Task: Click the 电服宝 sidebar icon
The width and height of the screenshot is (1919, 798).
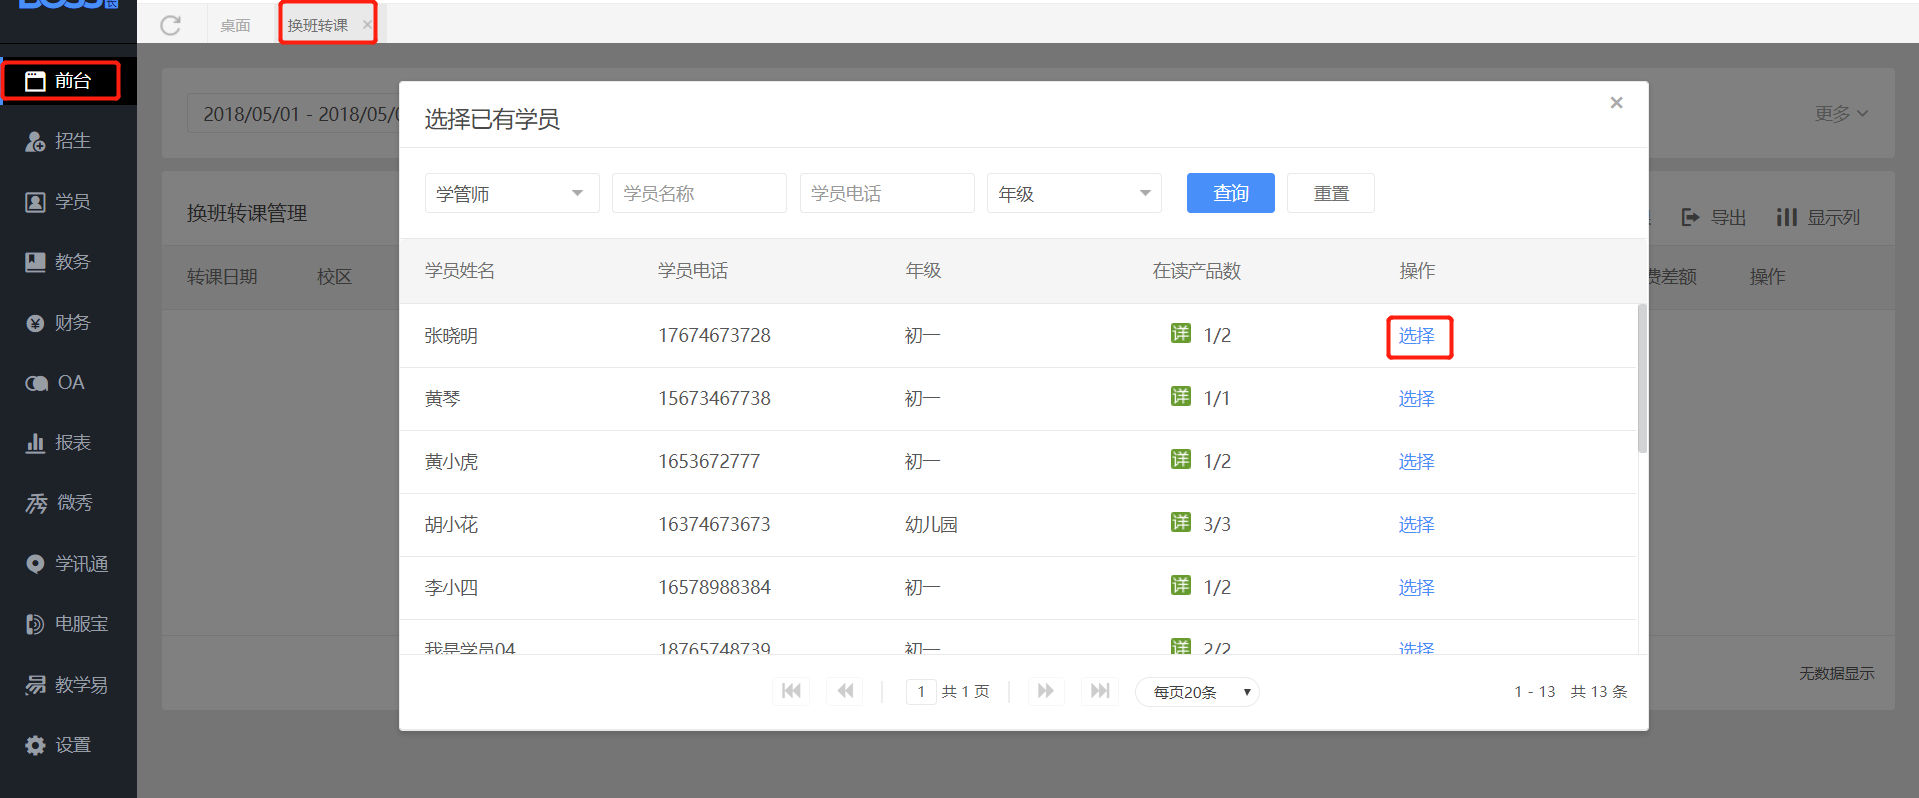Action: coord(35,624)
